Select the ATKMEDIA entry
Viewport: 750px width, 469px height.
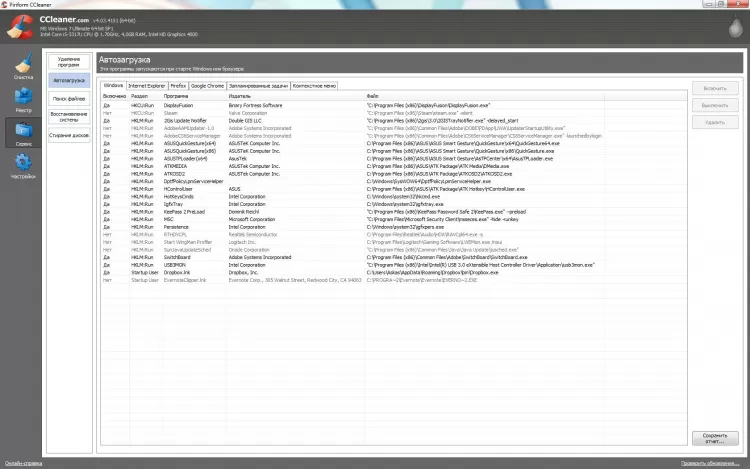pyautogui.click(x=394, y=166)
